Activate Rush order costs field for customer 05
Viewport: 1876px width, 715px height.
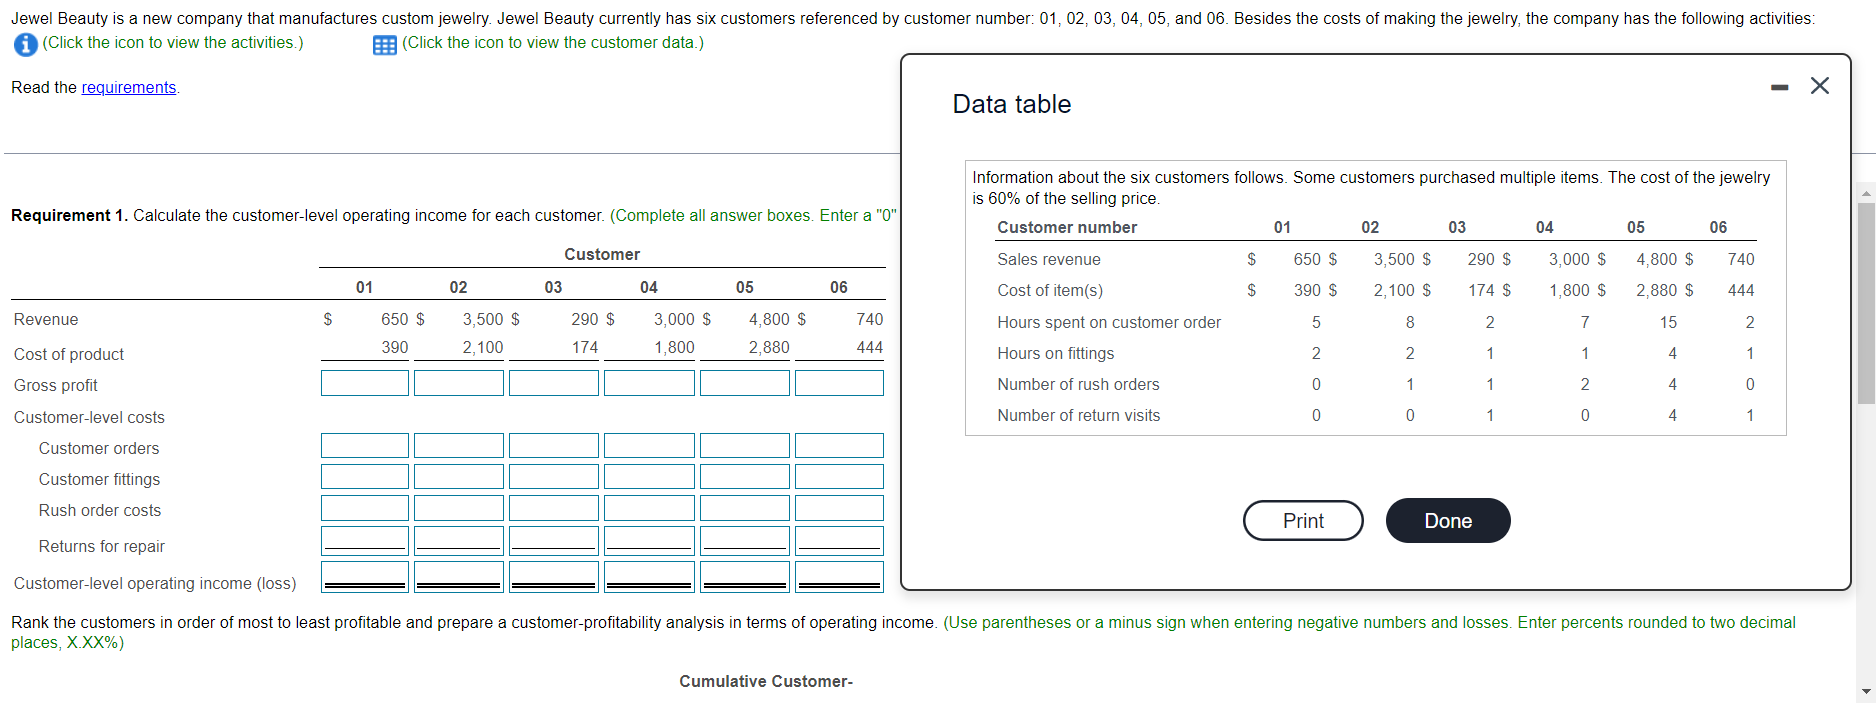click(745, 508)
